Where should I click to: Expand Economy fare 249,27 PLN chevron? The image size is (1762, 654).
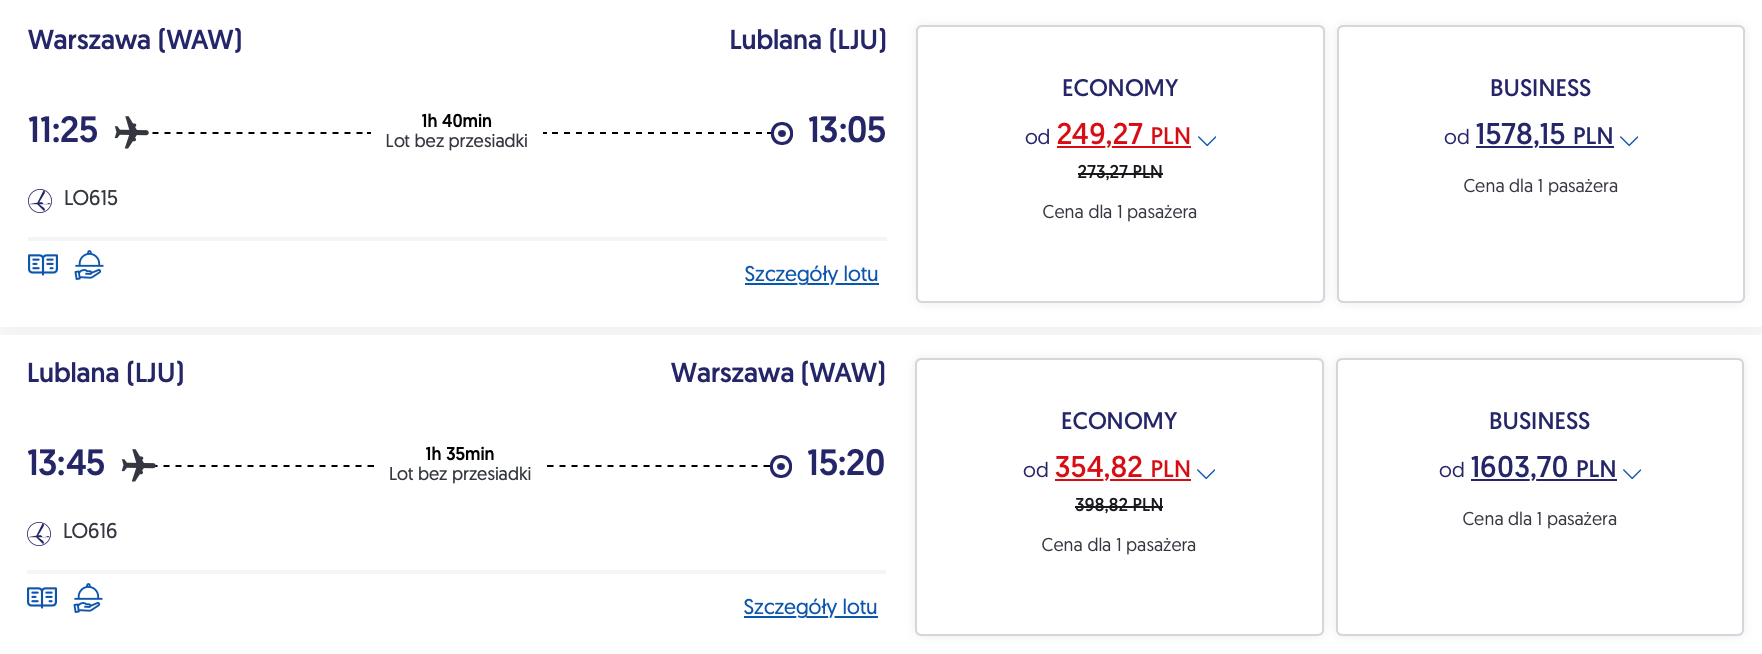pyautogui.click(x=1207, y=141)
